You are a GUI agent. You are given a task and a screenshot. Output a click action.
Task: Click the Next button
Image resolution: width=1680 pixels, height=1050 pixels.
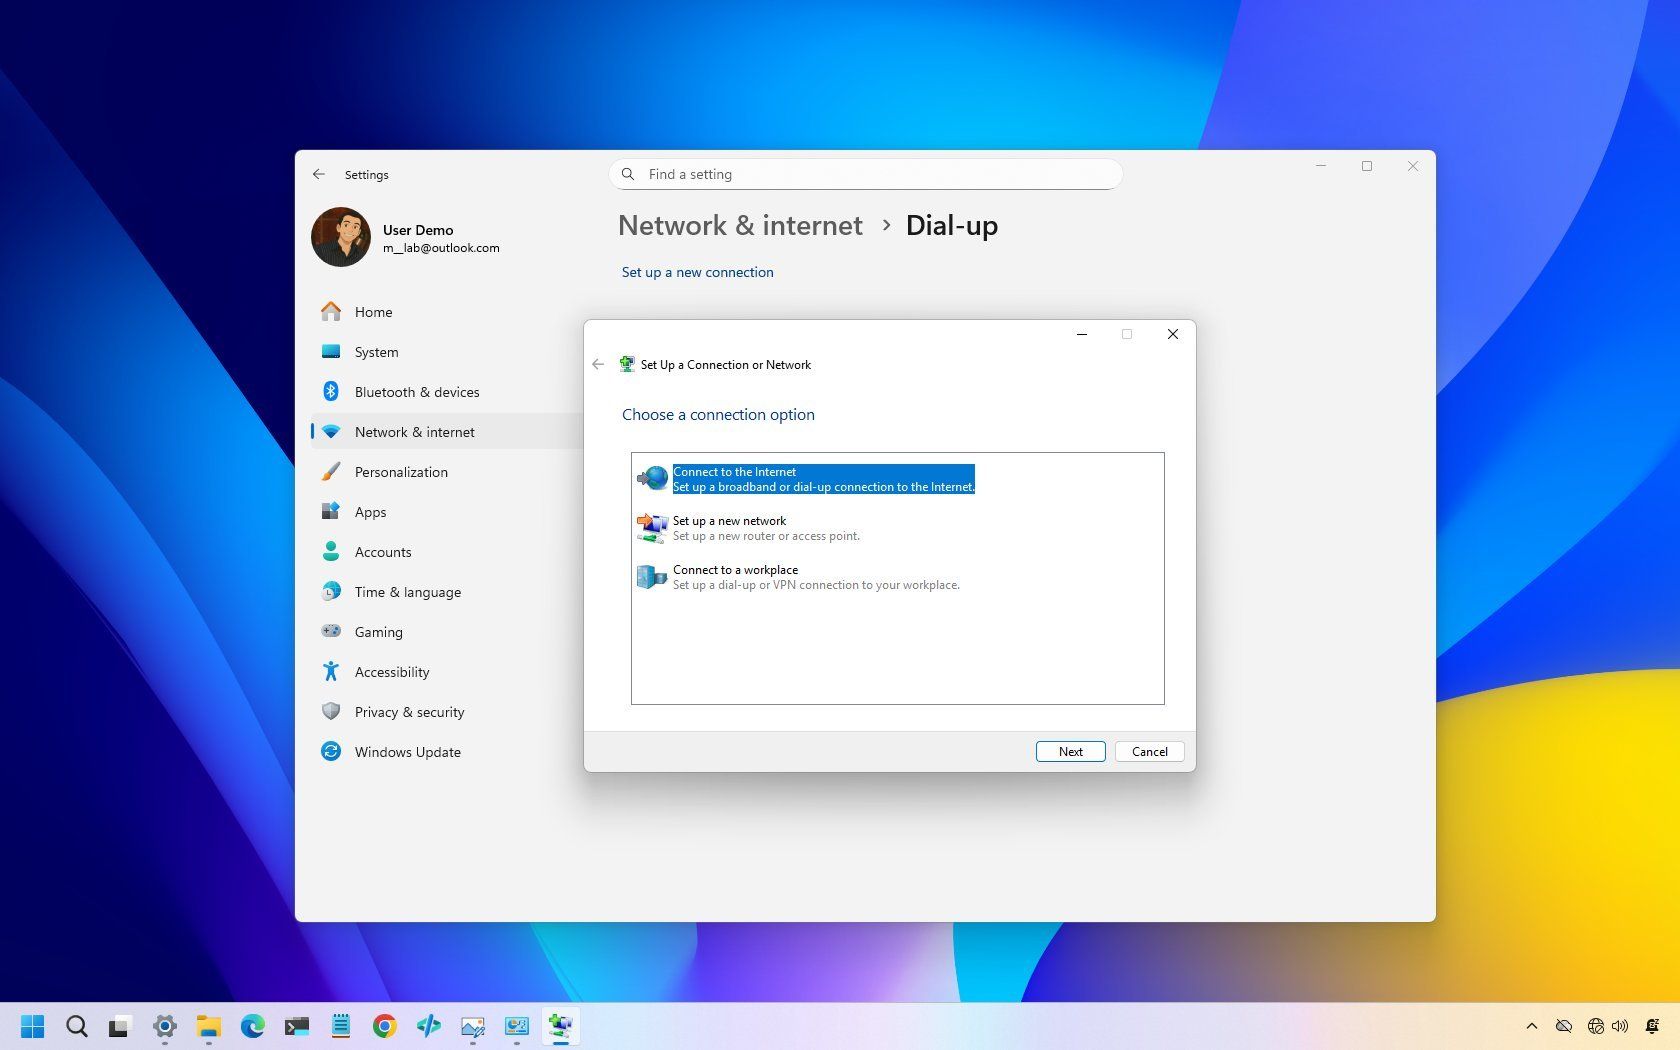tap(1069, 751)
